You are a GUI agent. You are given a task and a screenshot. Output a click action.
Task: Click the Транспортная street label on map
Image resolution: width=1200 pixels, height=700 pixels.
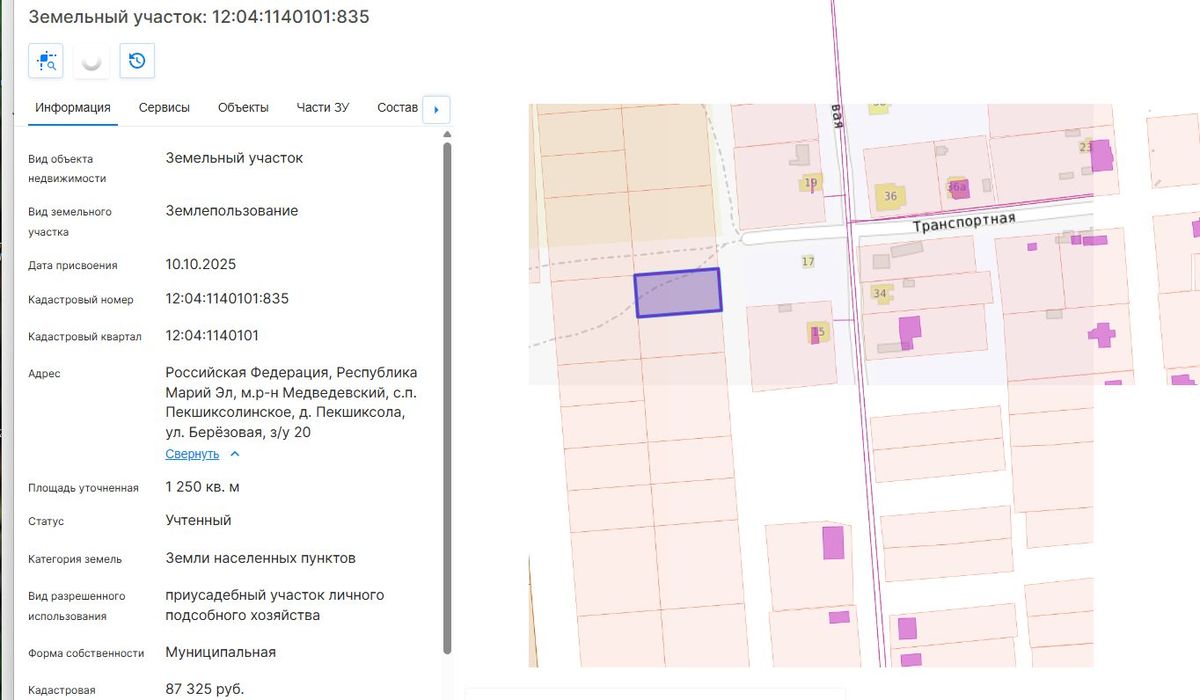point(963,222)
